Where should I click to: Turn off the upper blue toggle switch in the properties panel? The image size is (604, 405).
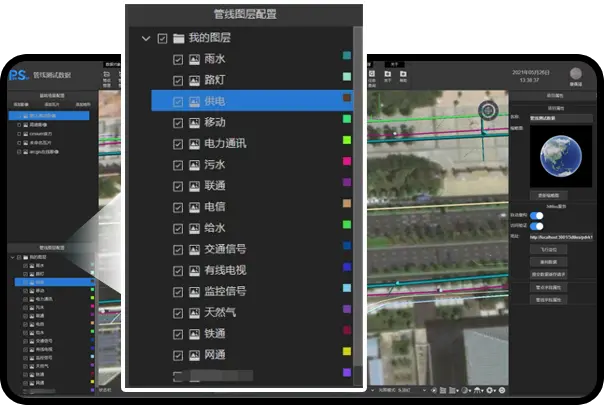[537, 215]
